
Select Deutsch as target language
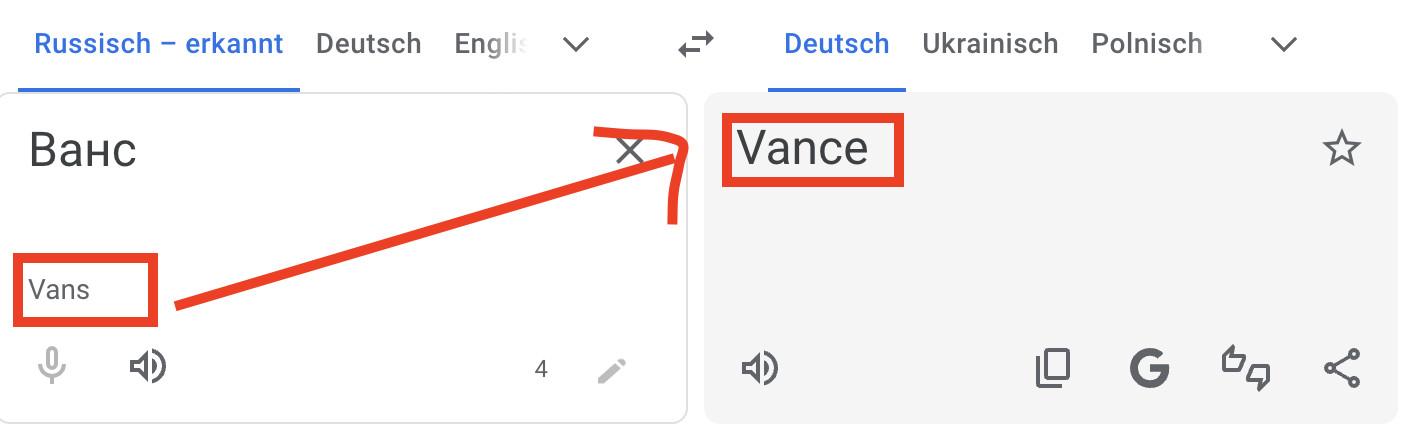point(836,44)
